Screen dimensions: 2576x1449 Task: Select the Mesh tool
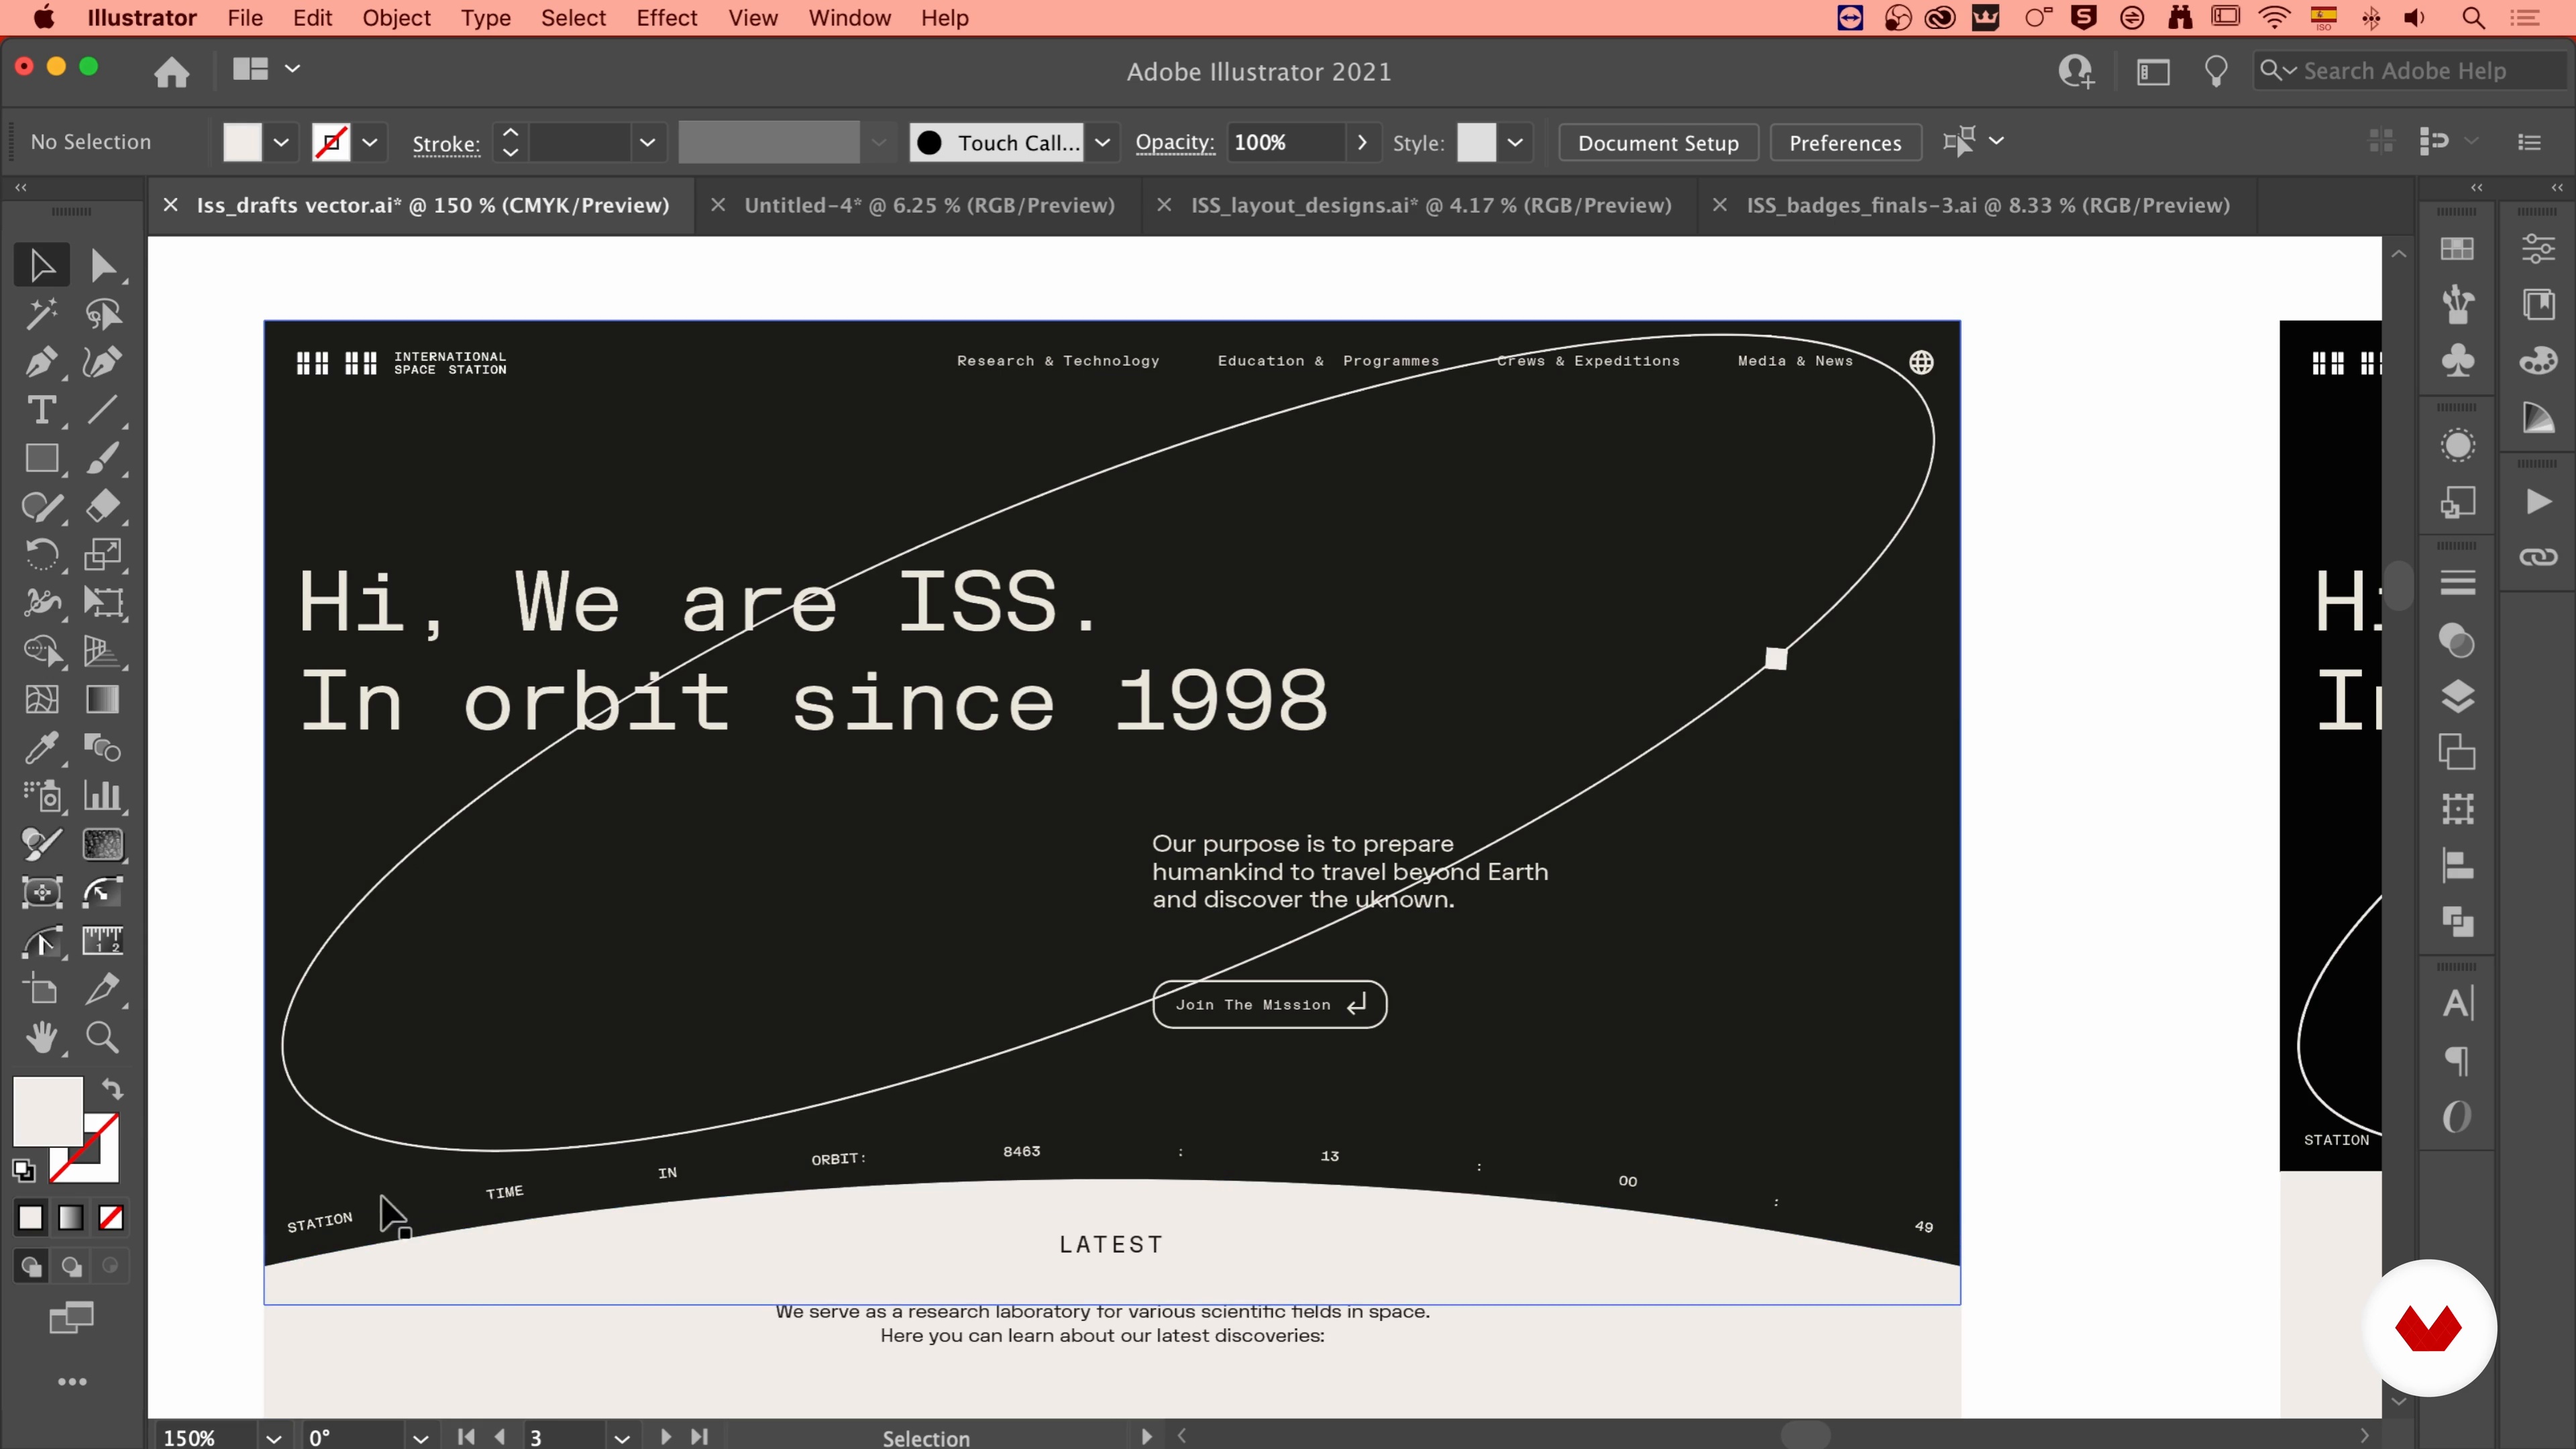pos(41,699)
